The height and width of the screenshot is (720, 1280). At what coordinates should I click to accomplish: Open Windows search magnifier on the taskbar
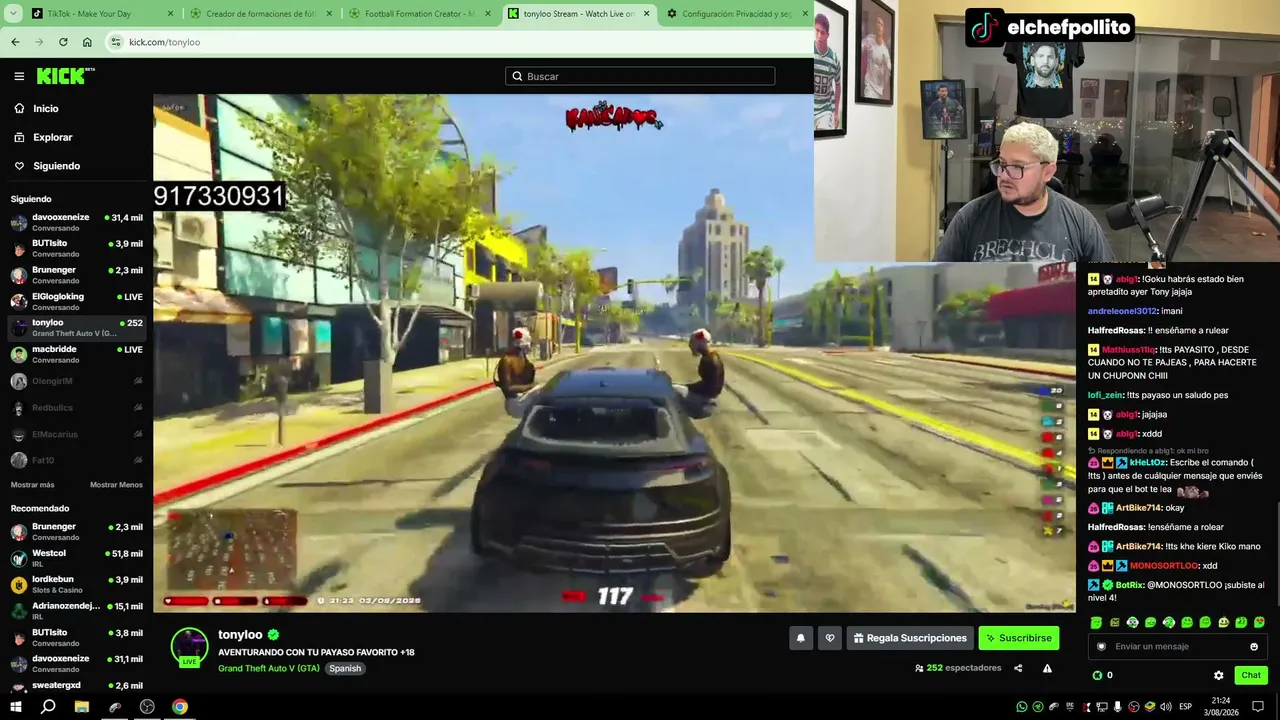pyautogui.click(x=48, y=707)
